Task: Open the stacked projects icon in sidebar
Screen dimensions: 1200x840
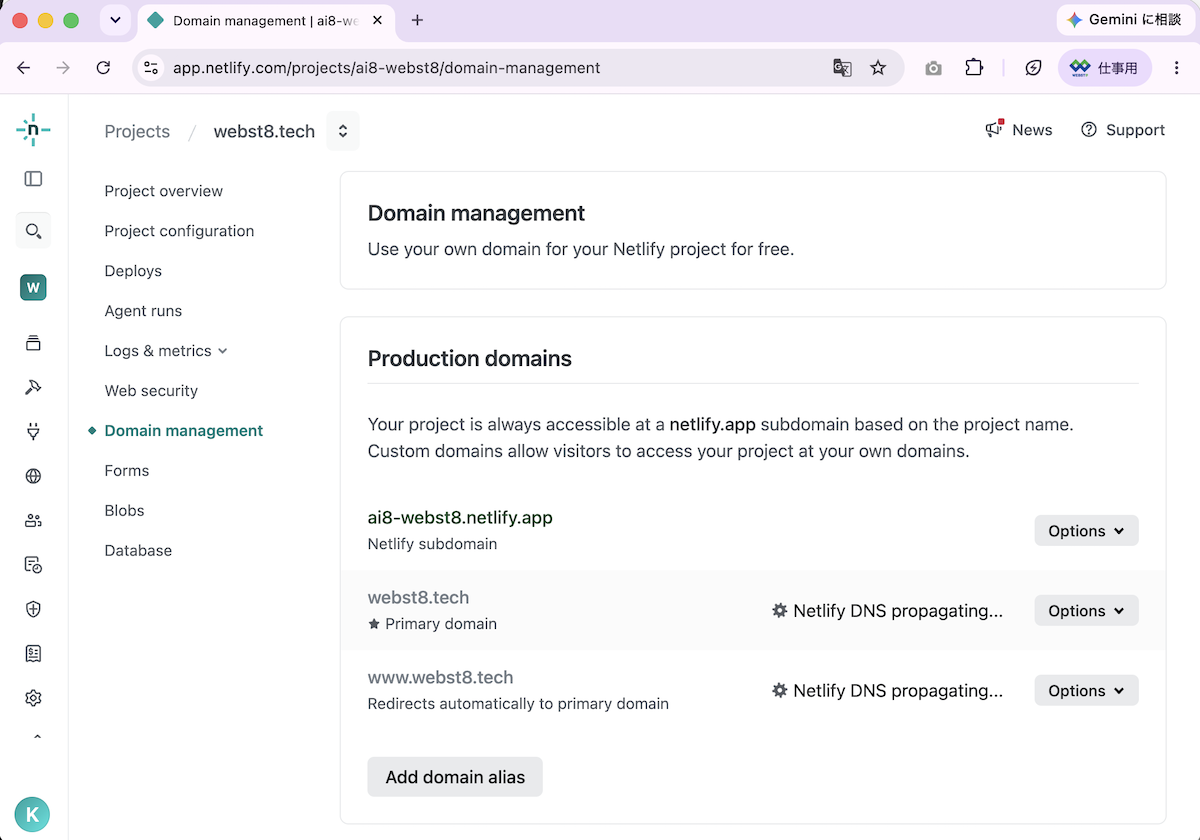Action: 33,343
